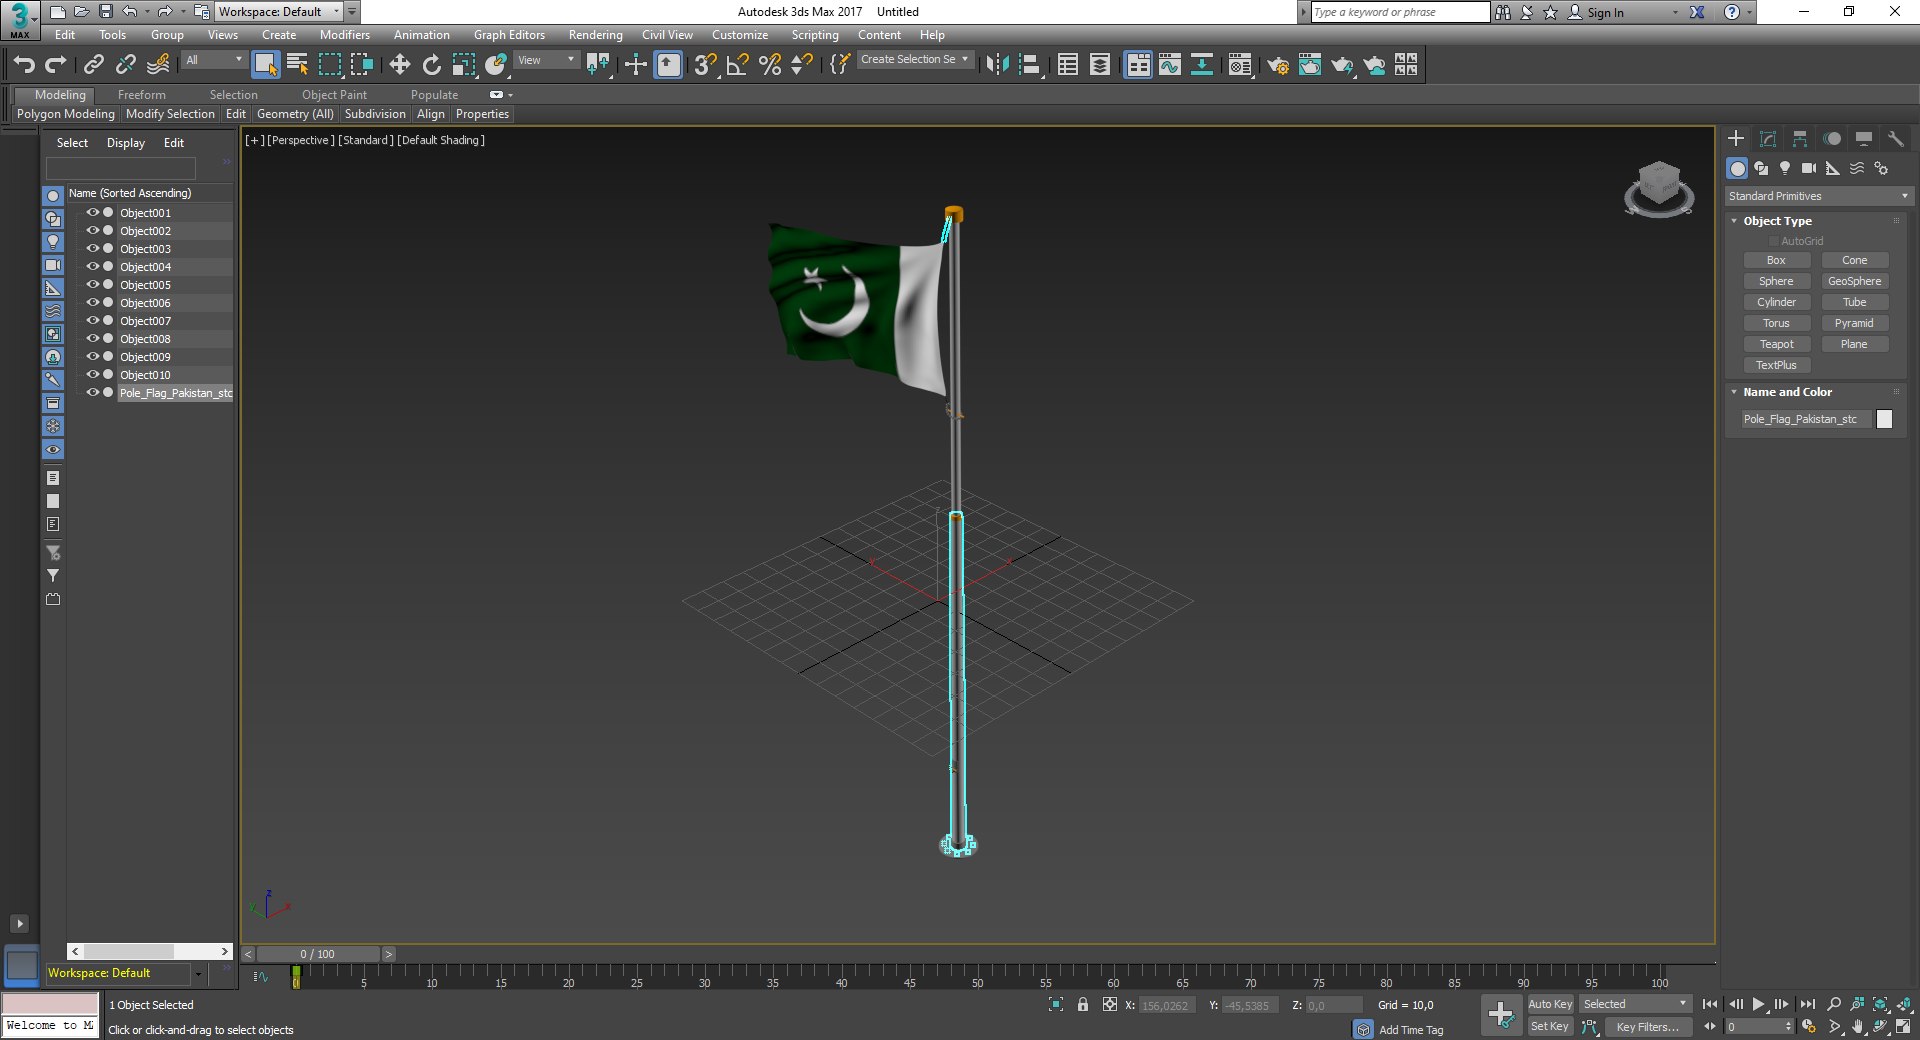Open the Mirror tool
This screenshot has width=1920, height=1040.
tap(997, 65)
